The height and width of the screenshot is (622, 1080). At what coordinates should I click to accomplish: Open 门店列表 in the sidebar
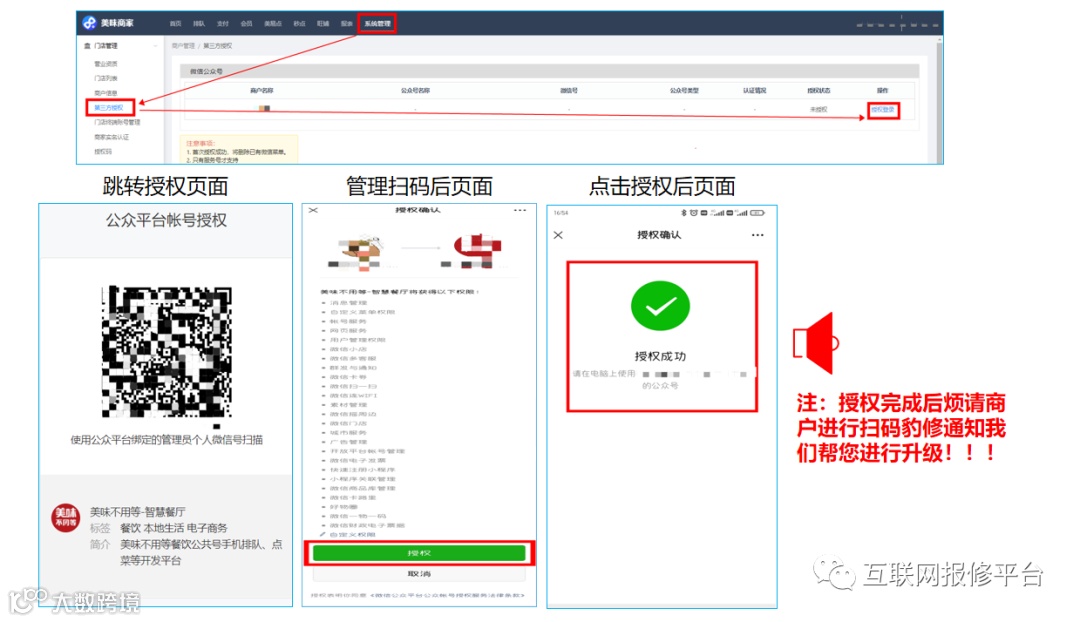point(106,78)
